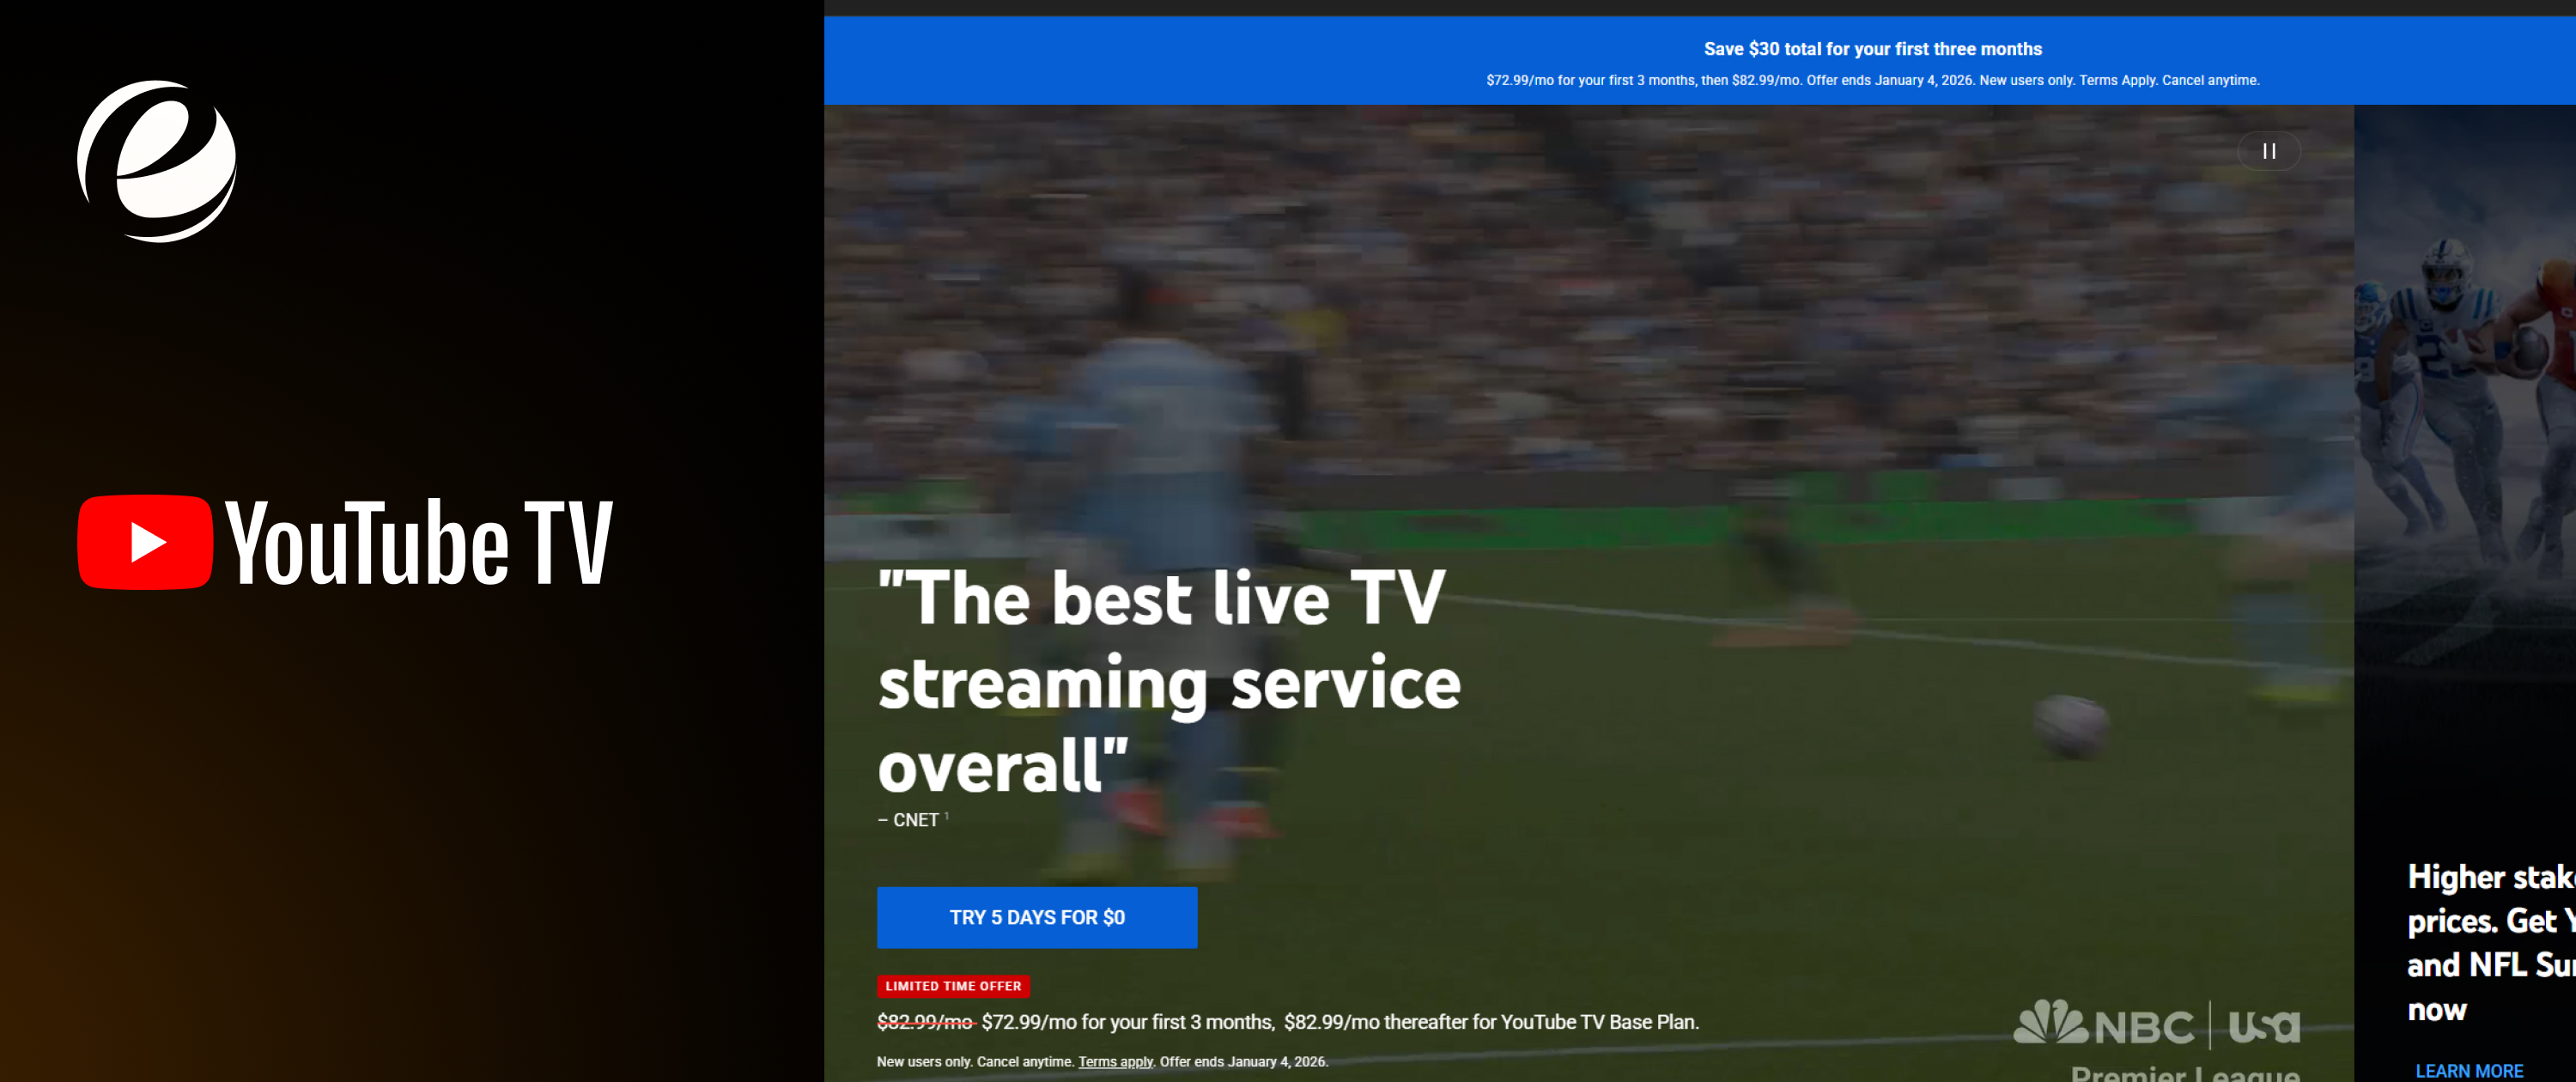Click the CNET attribution under the quote

point(912,819)
